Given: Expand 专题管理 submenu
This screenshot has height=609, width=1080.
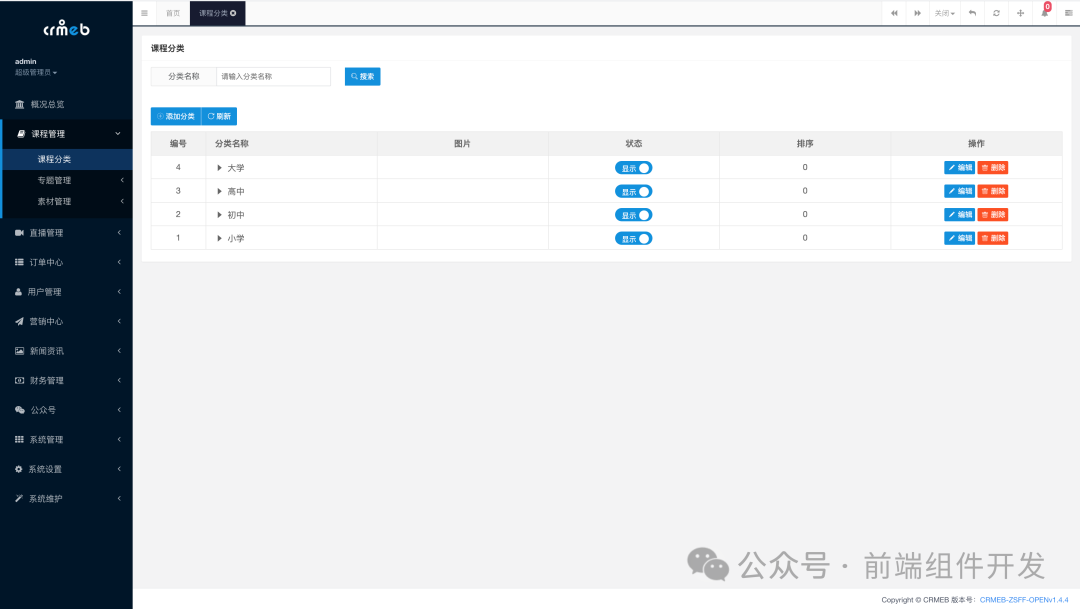Looking at the screenshot, I should point(66,180).
